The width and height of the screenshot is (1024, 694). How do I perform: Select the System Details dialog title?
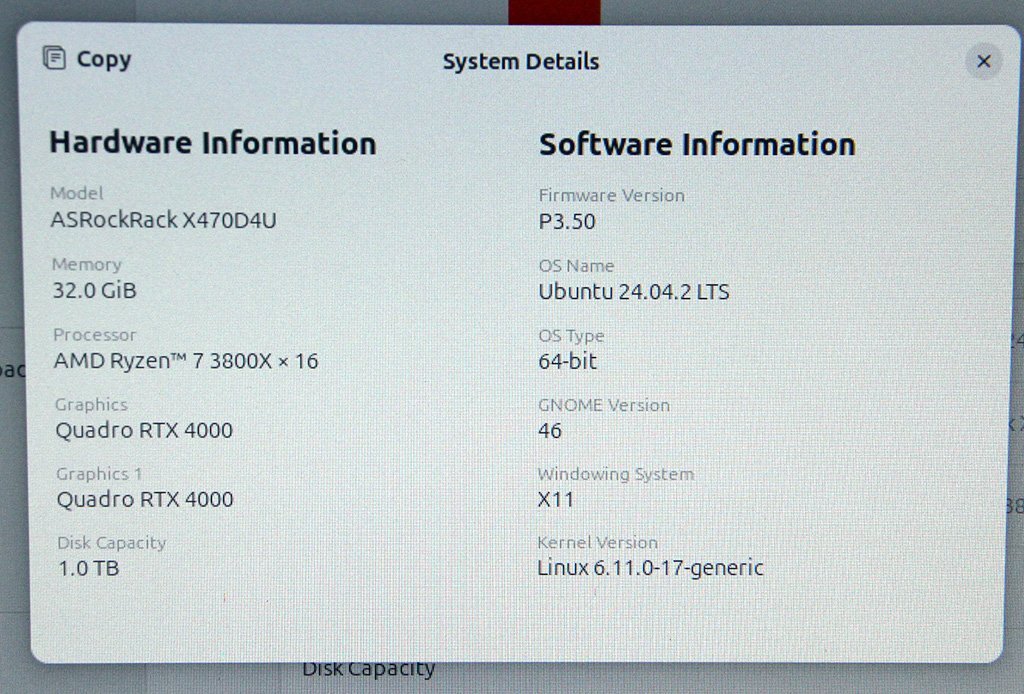coord(520,61)
